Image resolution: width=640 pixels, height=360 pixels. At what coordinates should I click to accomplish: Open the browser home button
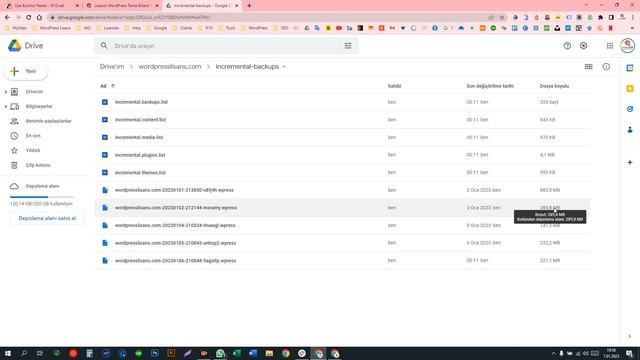tap(39, 18)
